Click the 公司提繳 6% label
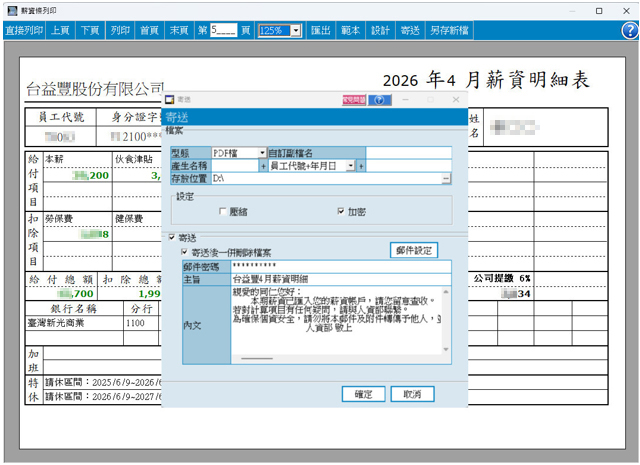Screen dimensions: 640x465 tap(502, 278)
